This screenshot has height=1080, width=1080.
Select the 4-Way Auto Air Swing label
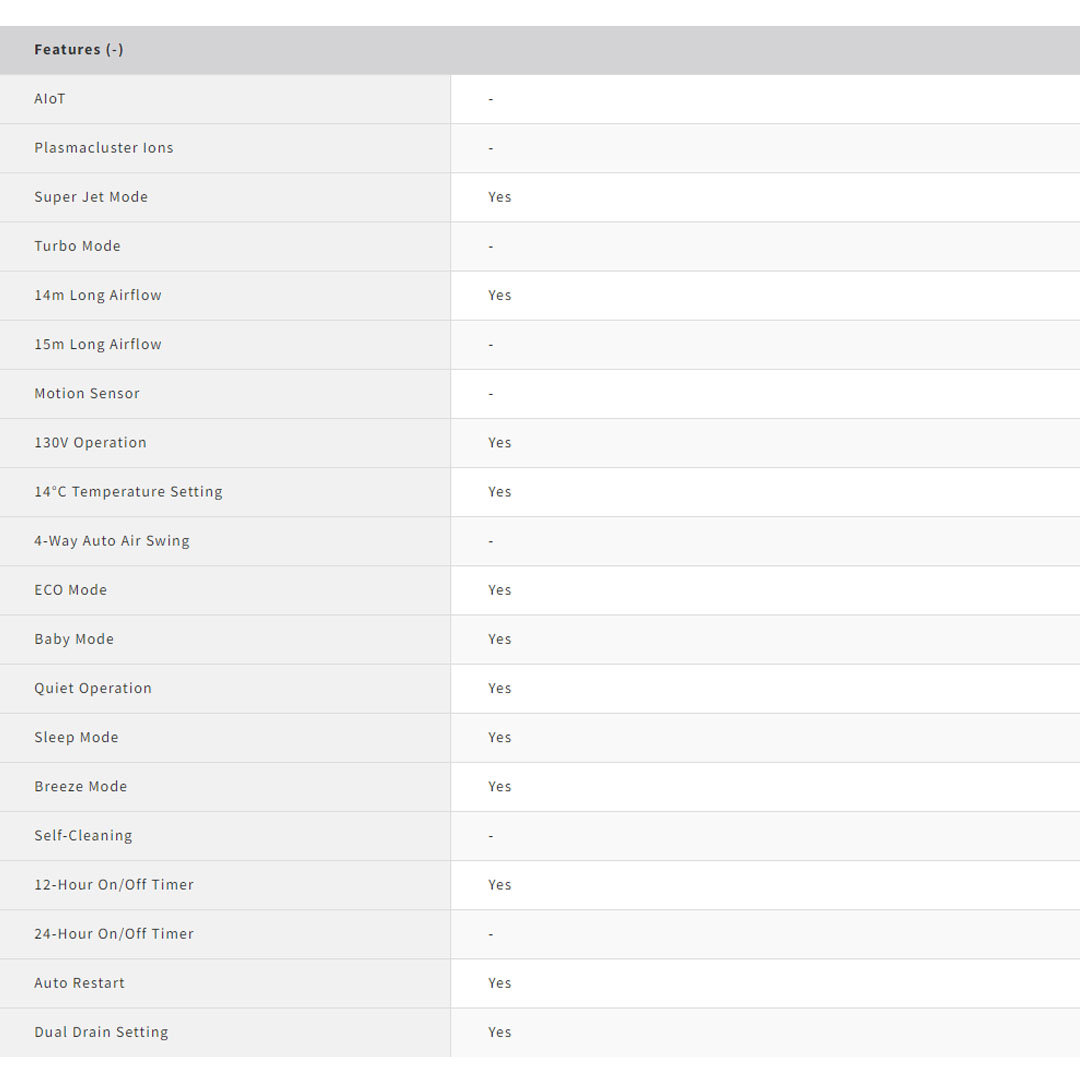coord(112,540)
